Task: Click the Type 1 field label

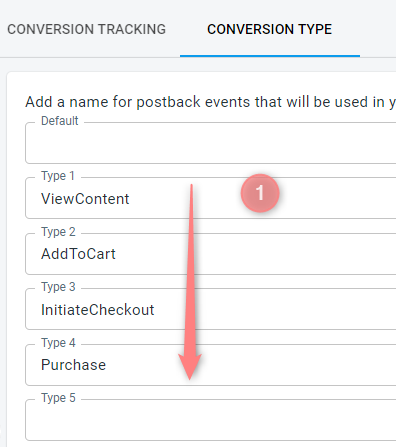Action: tap(58, 176)
